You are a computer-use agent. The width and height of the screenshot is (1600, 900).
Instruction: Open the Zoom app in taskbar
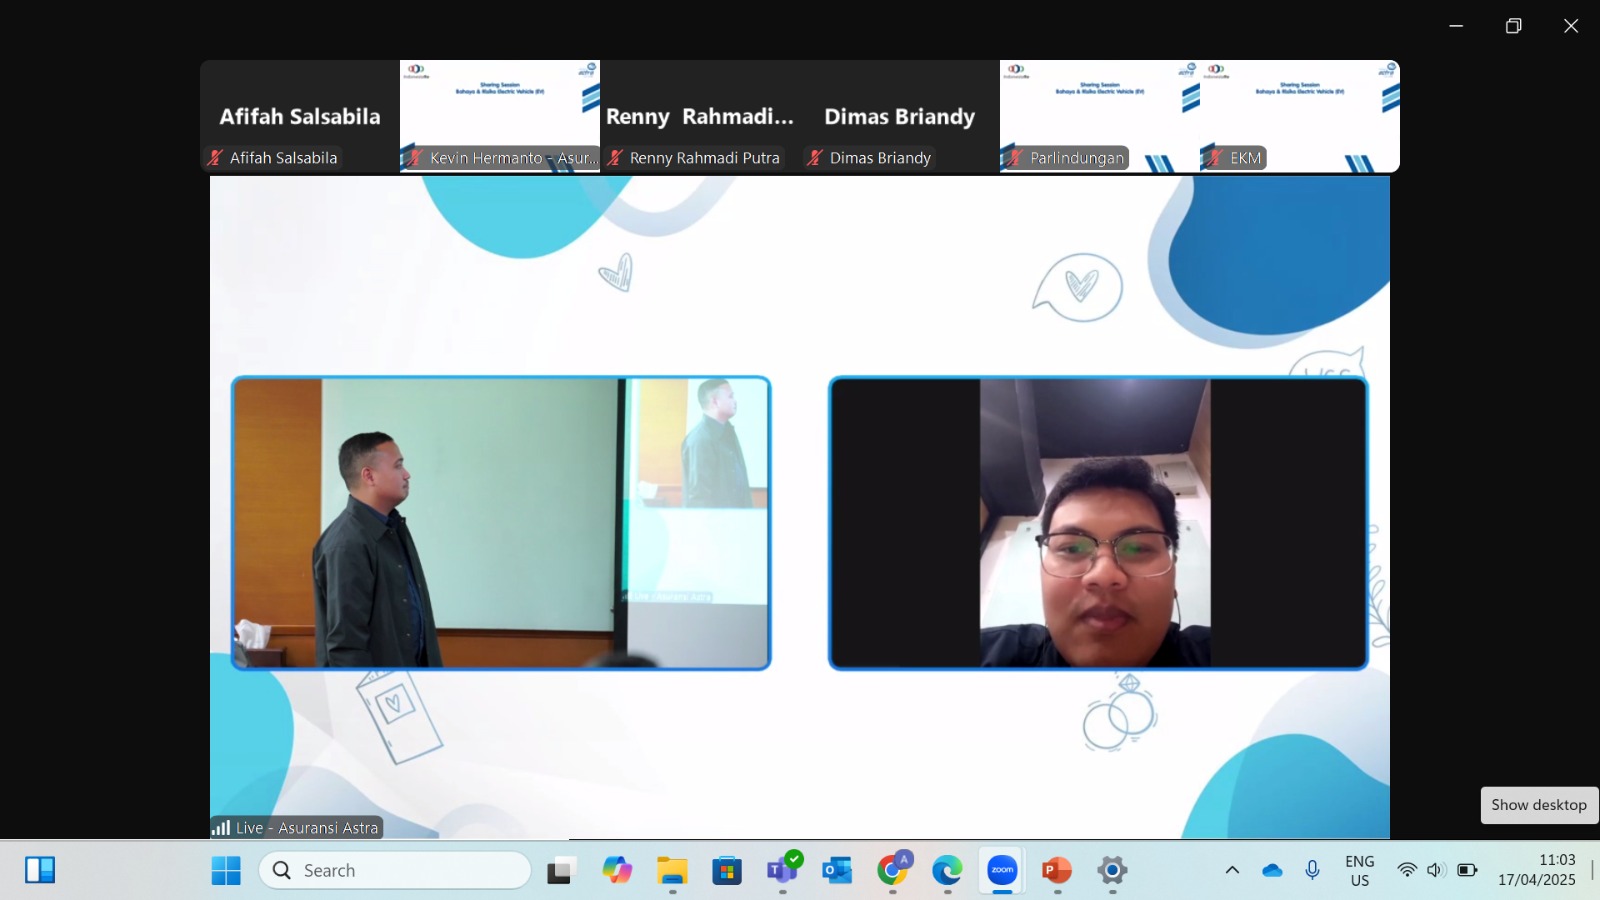(1002, 870)
